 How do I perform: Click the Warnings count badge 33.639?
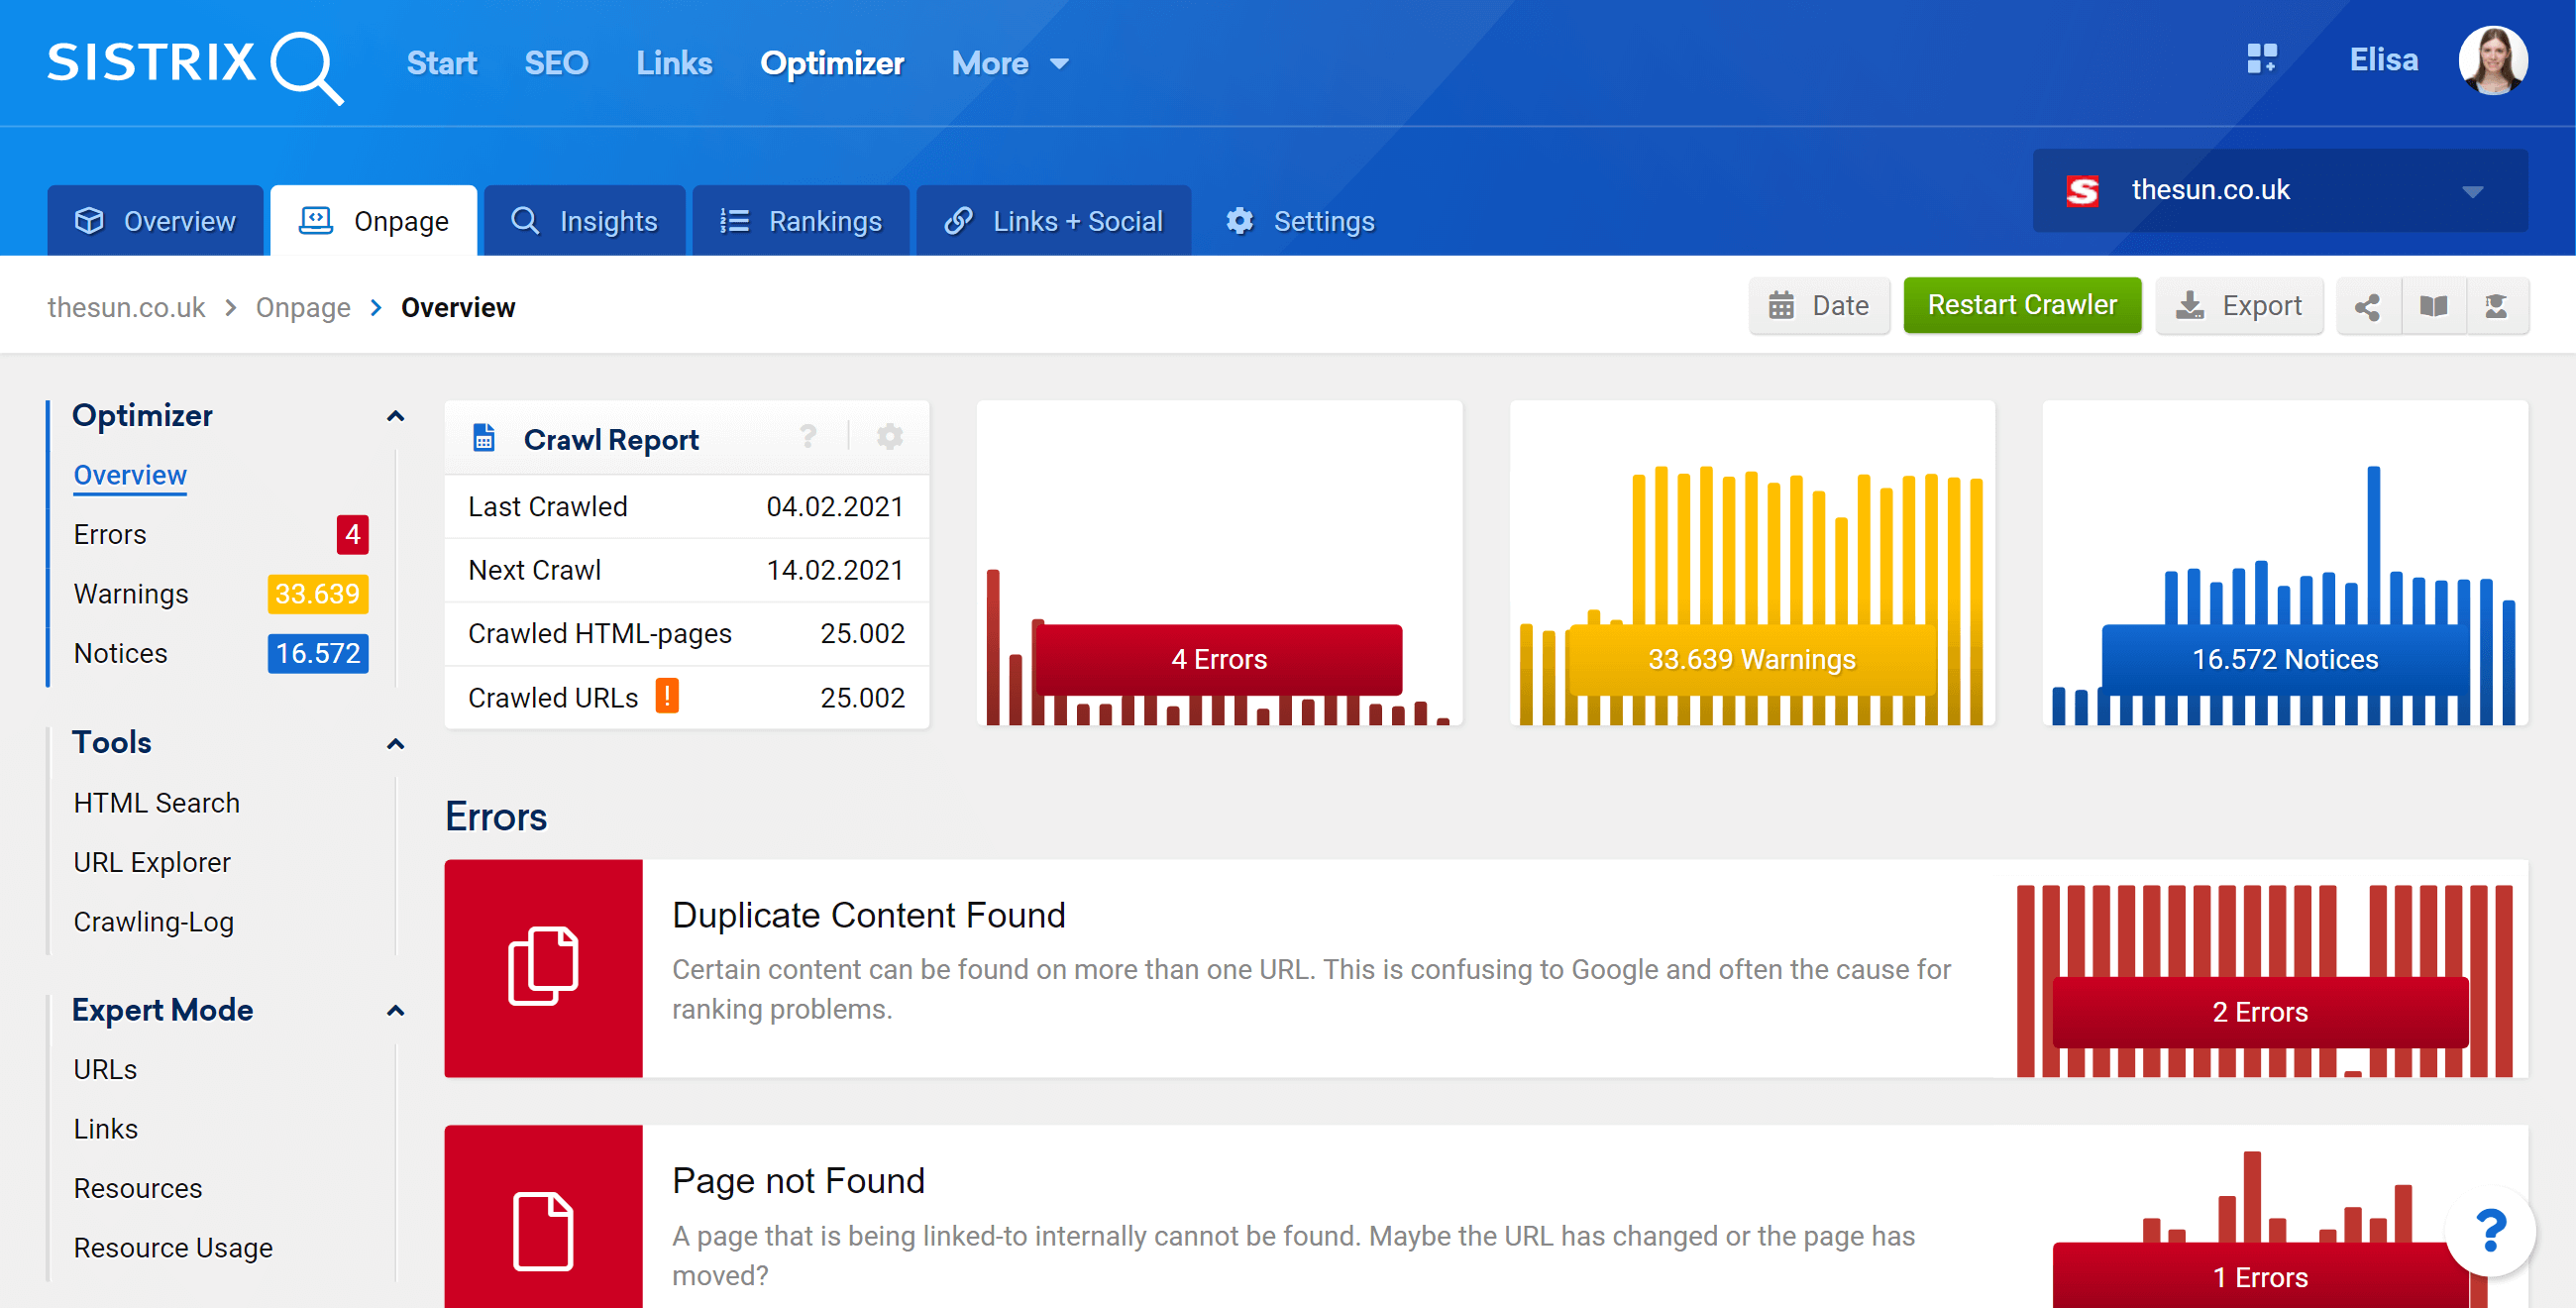coord(317,594)
